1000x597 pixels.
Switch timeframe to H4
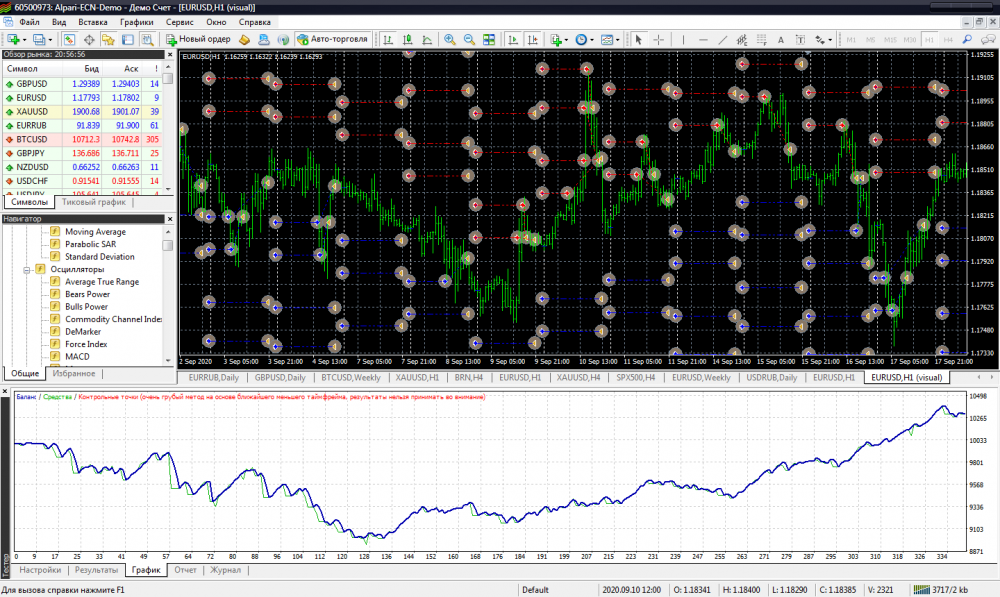[x=948, y=40]
